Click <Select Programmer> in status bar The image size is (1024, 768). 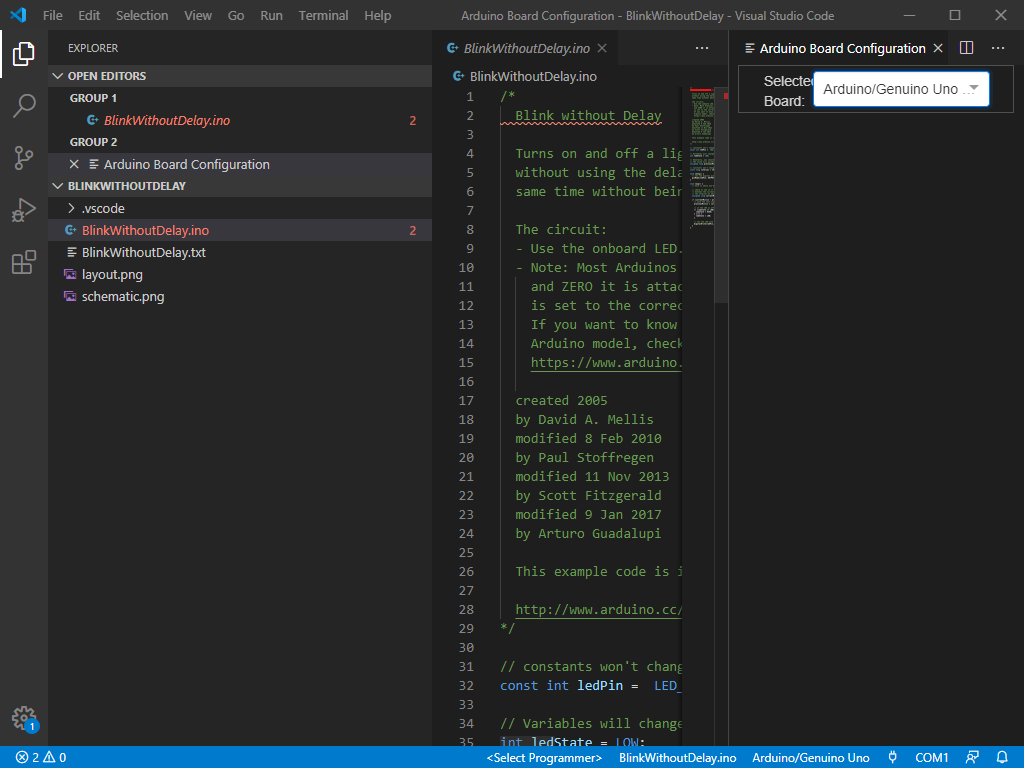544,758
